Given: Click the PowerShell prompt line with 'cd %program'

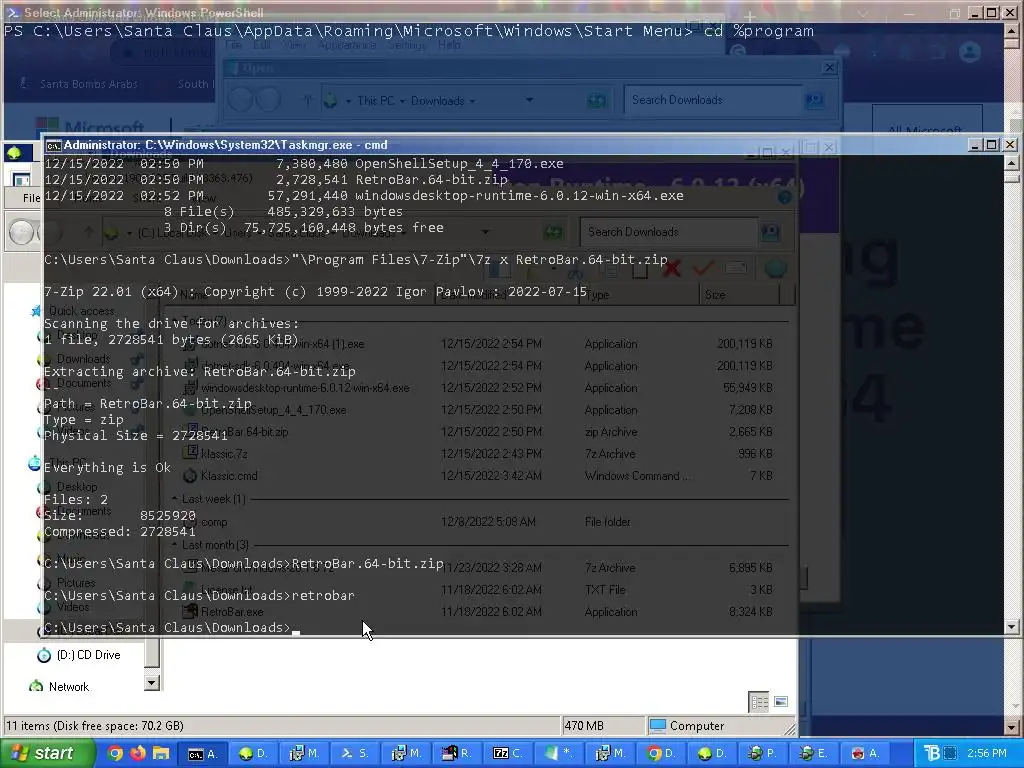Looking at the screenshot, I should tap(409, 31).
